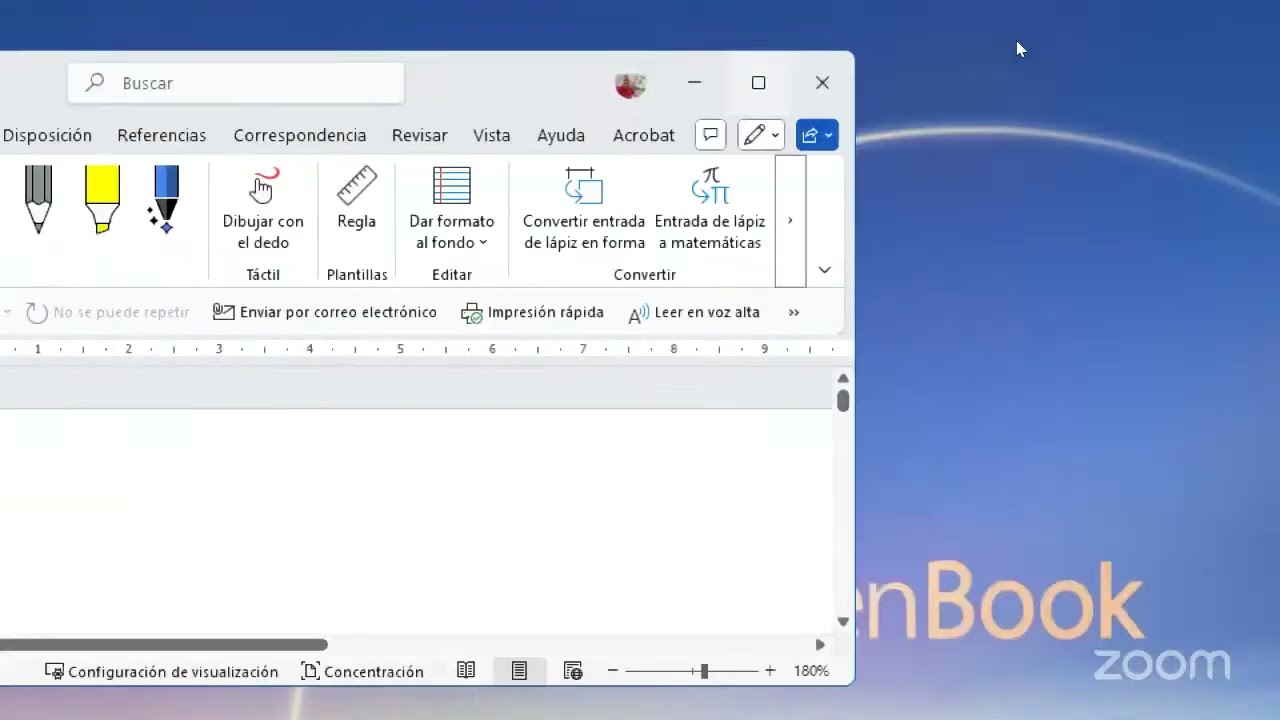Open Configuración de visualización
The image size is (1280, 720).
tap(162, 671)
